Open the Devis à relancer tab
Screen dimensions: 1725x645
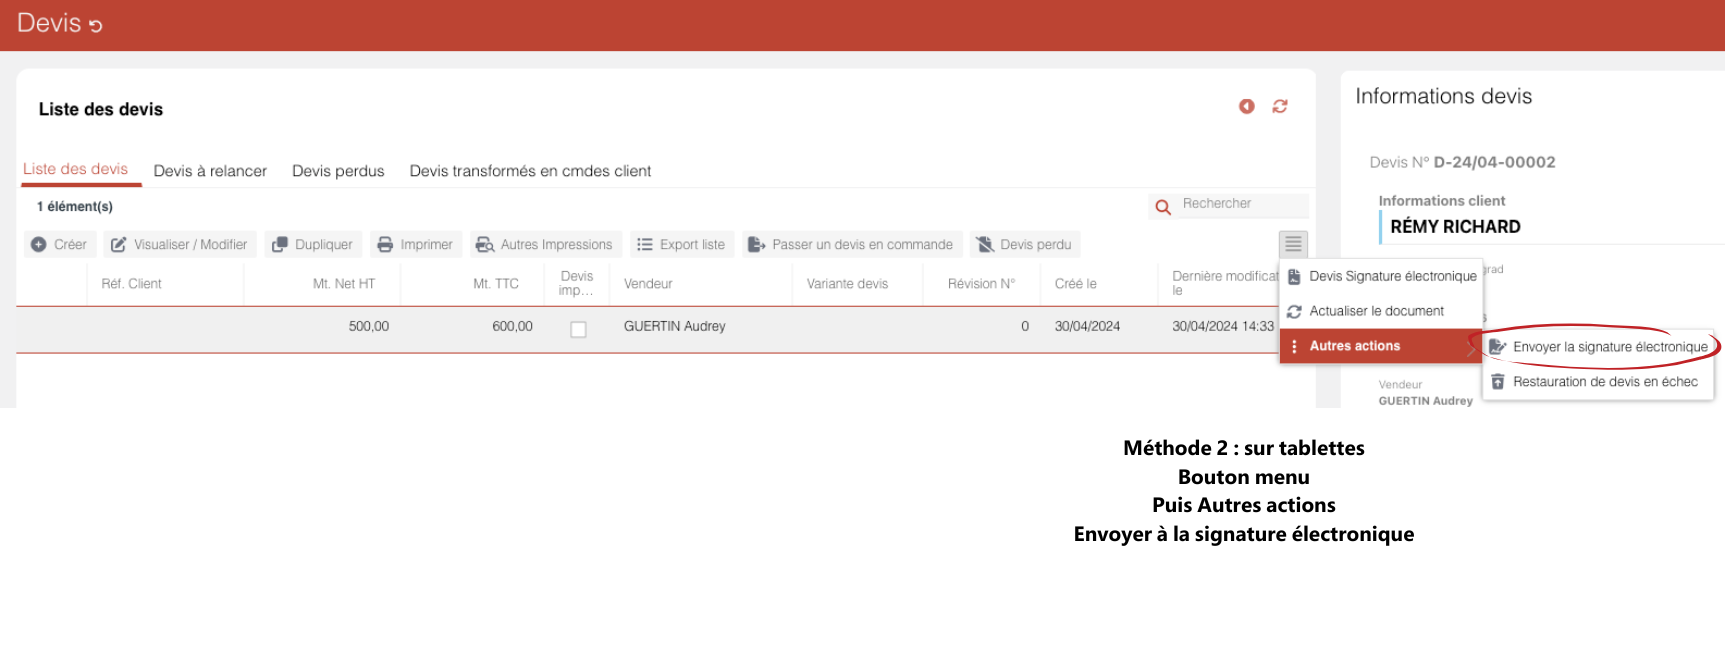210,171
